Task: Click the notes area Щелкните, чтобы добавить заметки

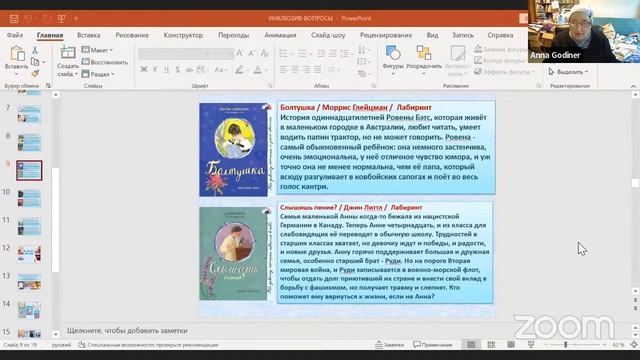Action: point(127,331)
